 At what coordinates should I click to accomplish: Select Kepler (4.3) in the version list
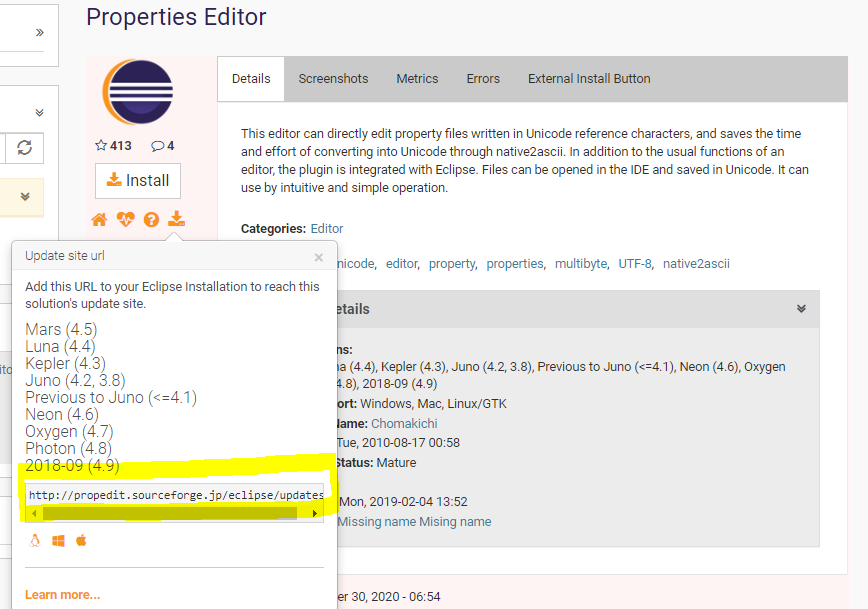click(65, 364)
